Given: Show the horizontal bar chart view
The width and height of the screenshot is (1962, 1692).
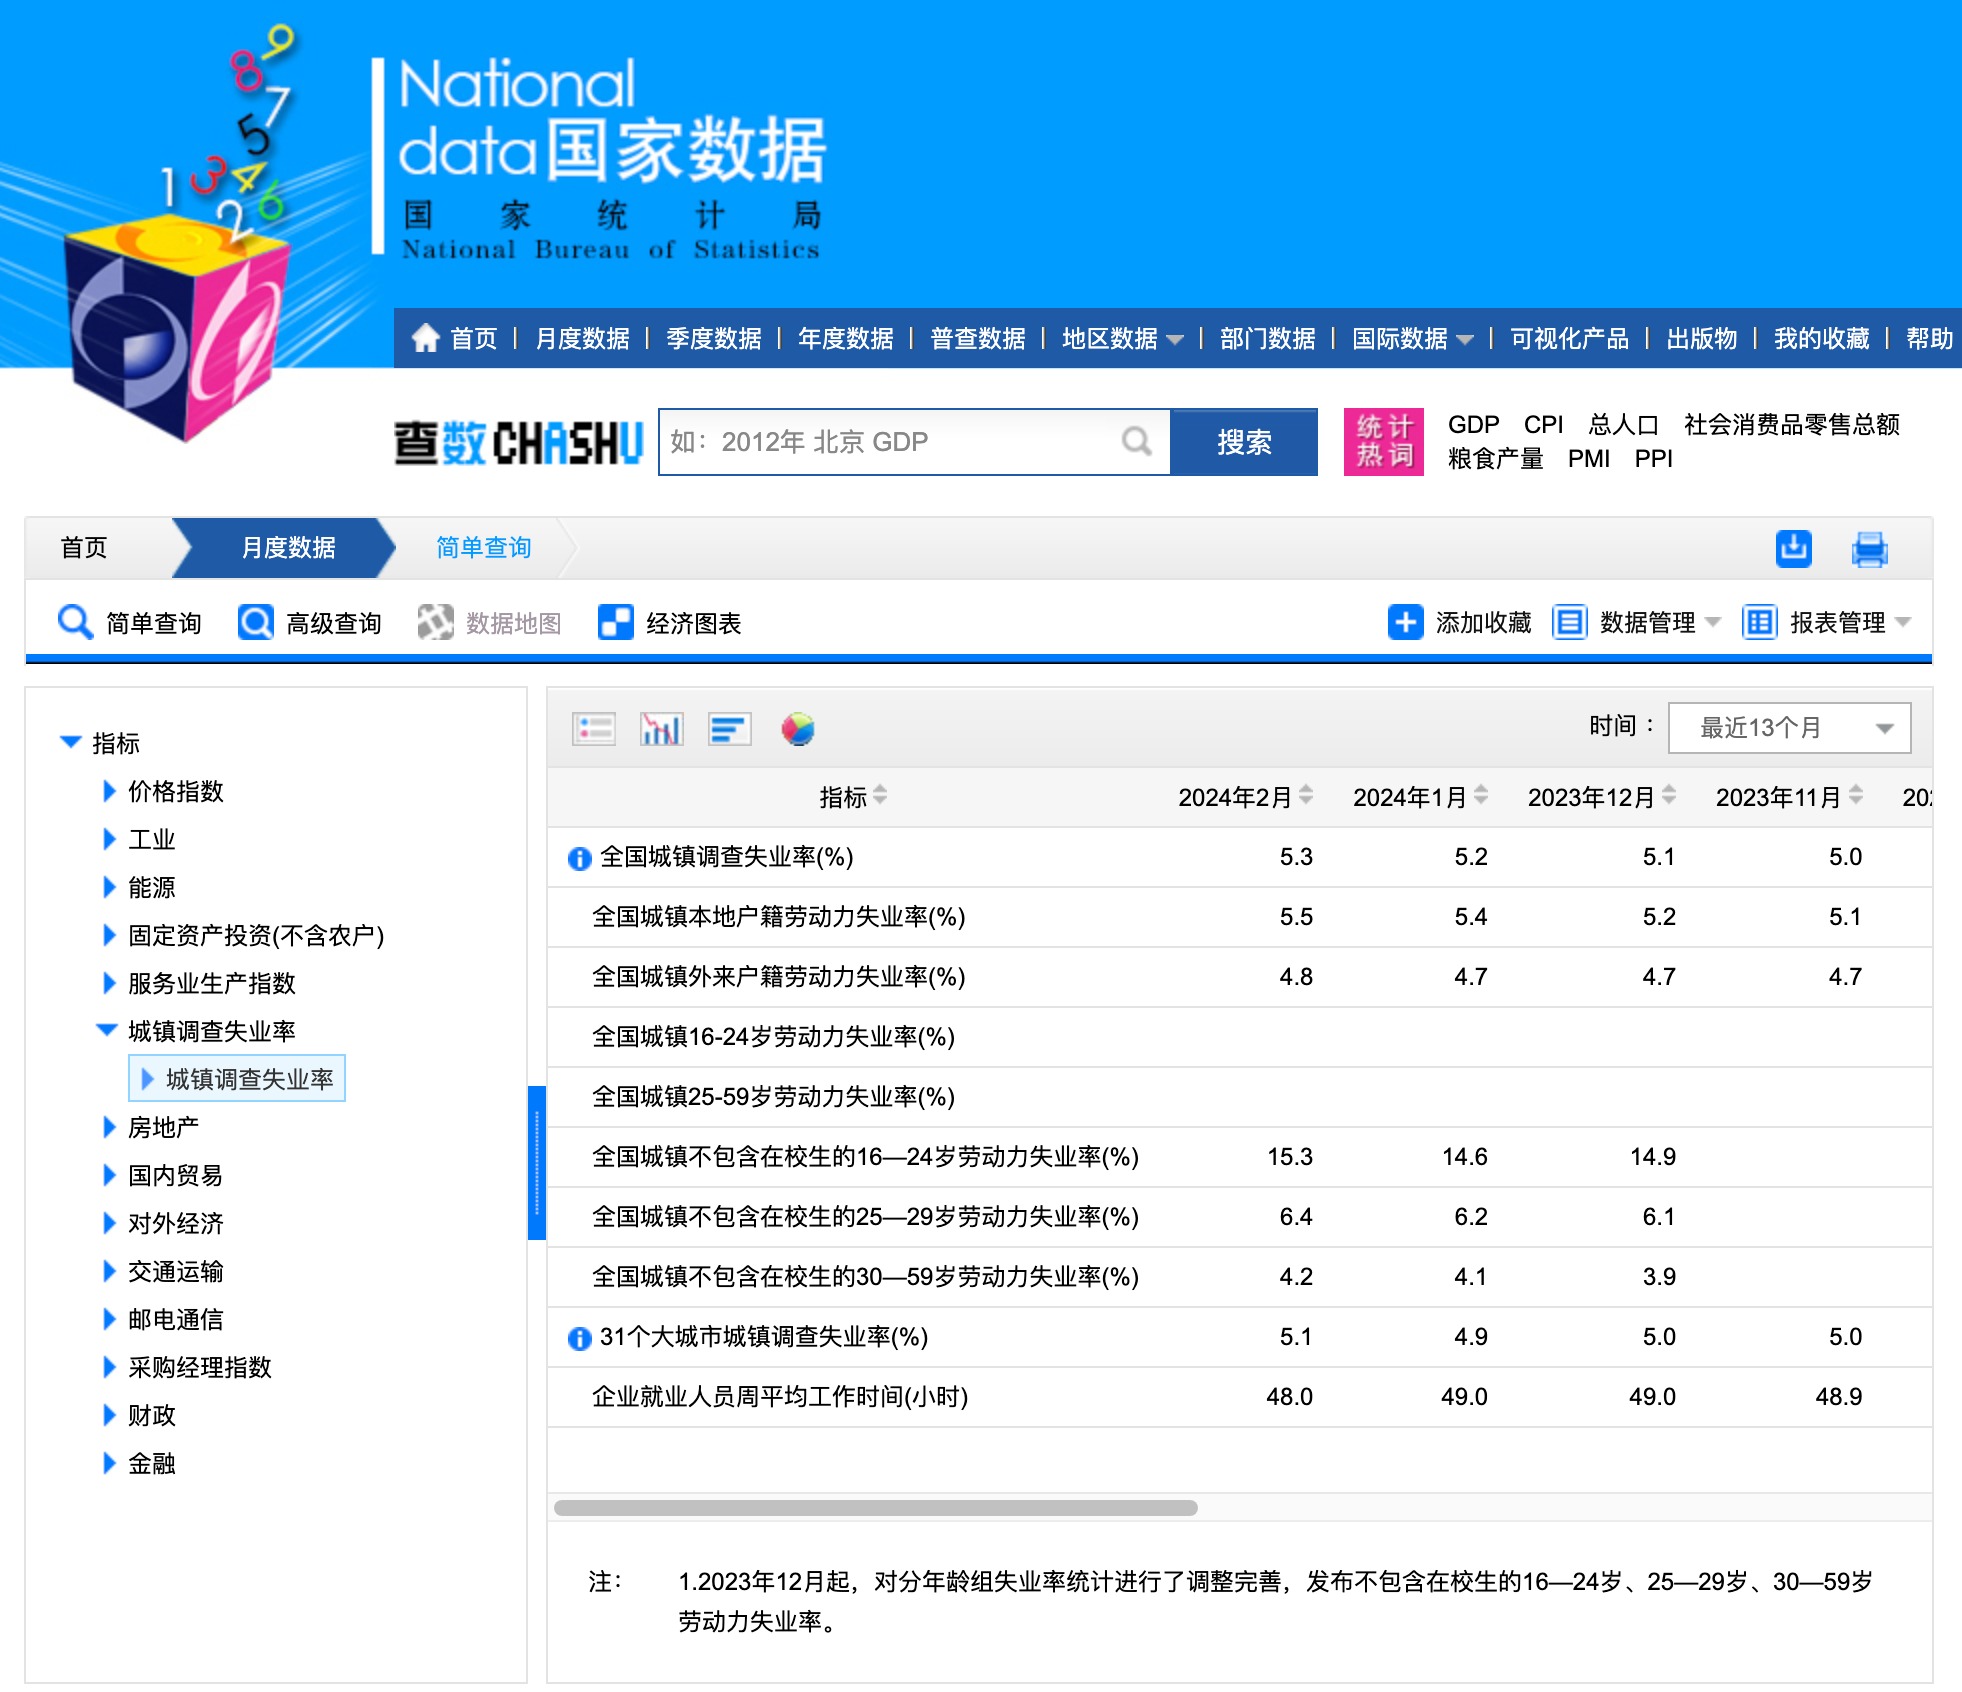Looking at the screenshot, I should click(729, 729).
